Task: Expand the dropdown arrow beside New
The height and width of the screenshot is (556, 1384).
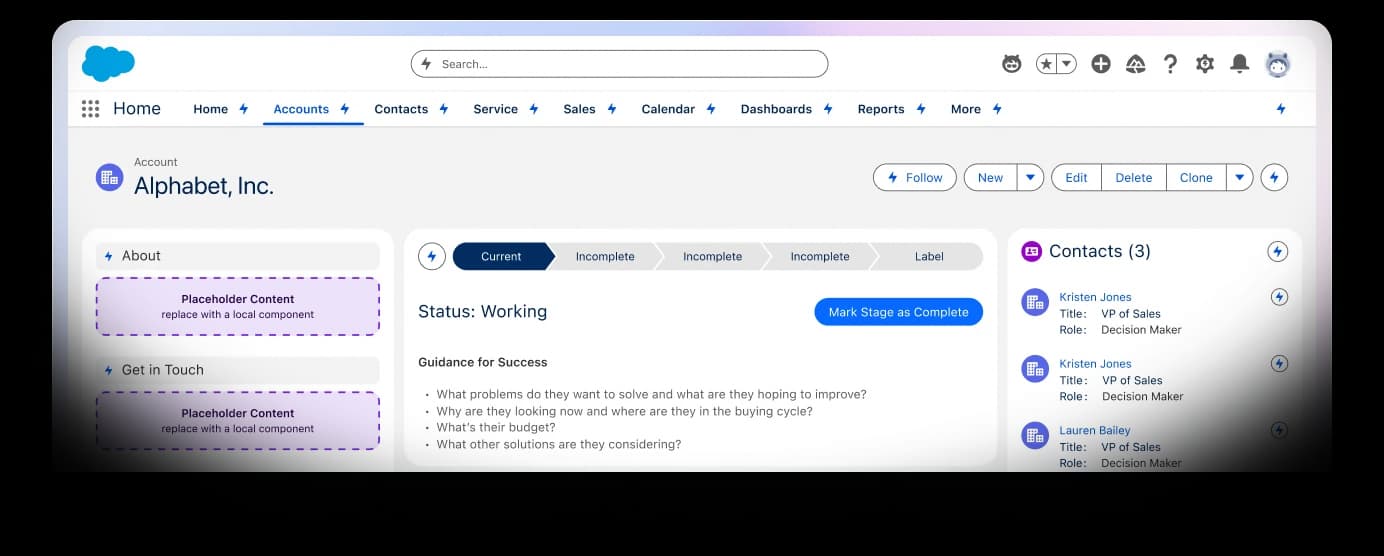Action: pos(1031,177)
